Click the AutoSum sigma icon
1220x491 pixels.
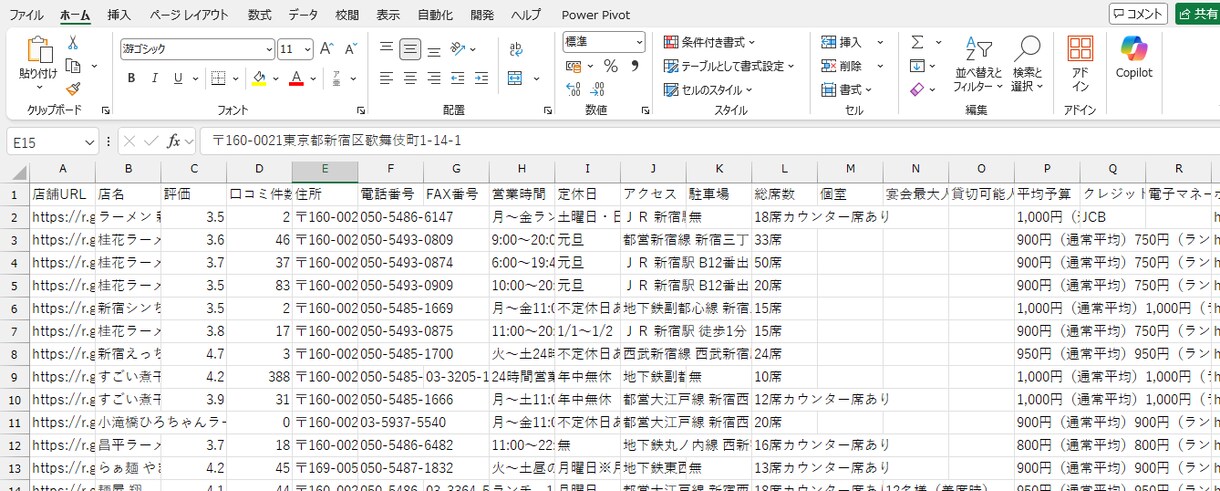click(x=917, y=42)
